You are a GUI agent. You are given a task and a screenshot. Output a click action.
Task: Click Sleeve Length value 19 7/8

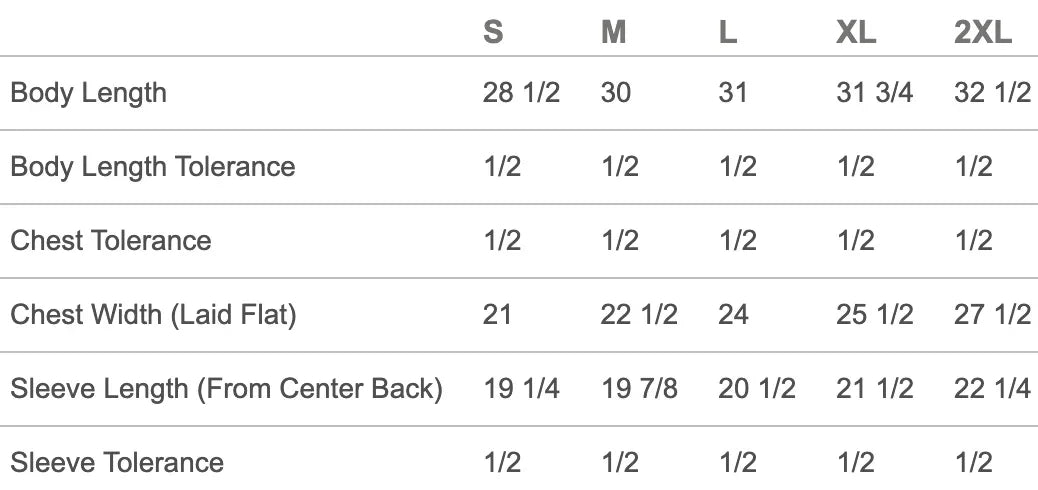point(639,388)
